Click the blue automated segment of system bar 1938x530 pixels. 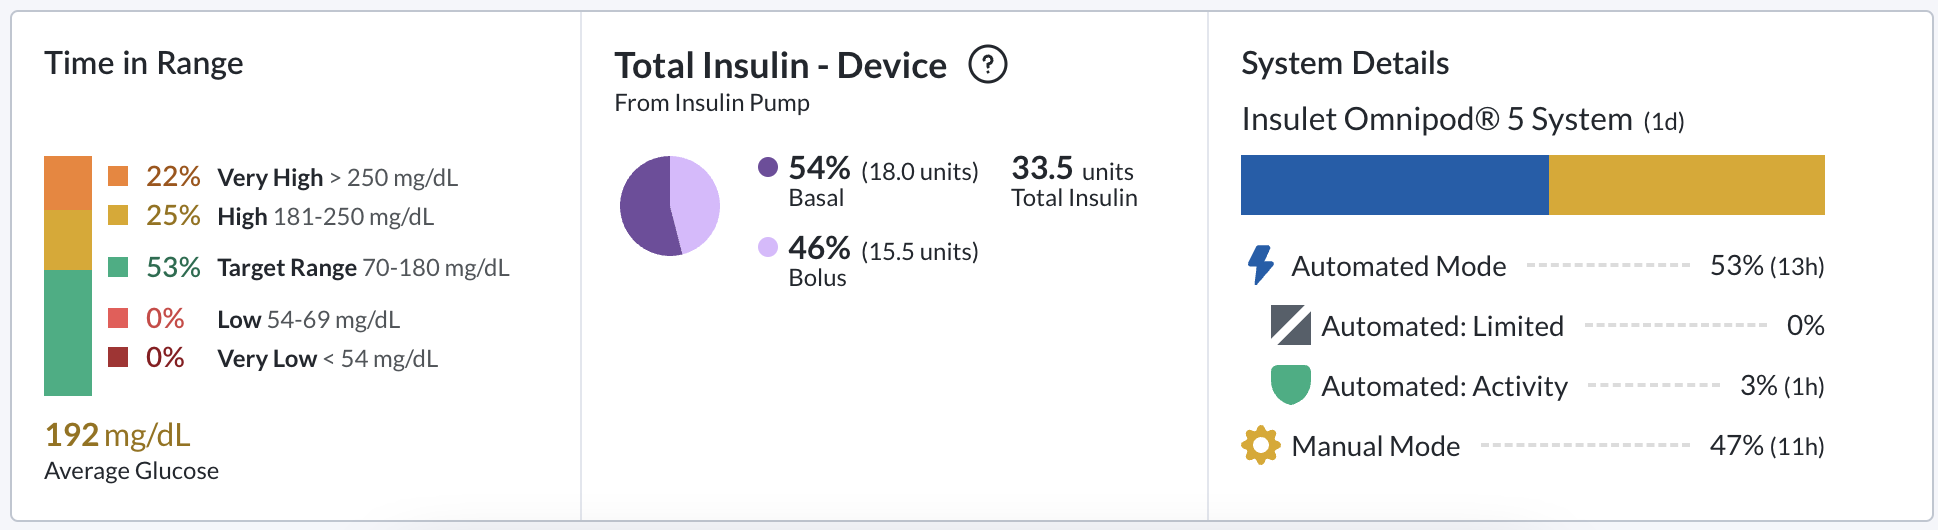coord(1395,185)
